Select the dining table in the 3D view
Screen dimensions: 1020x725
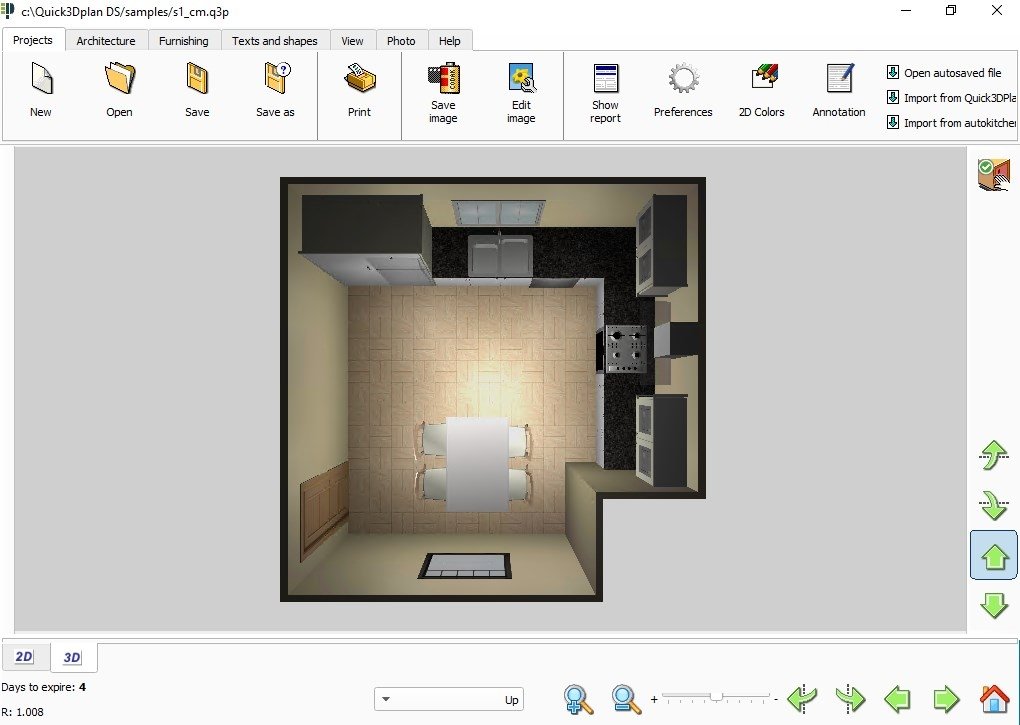pyautogui.click(x=477, y=464)
